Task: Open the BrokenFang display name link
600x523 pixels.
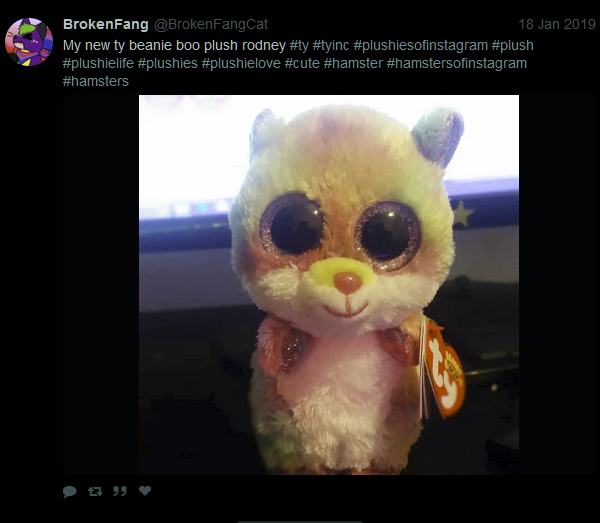Action: click(x=106, y=24)
